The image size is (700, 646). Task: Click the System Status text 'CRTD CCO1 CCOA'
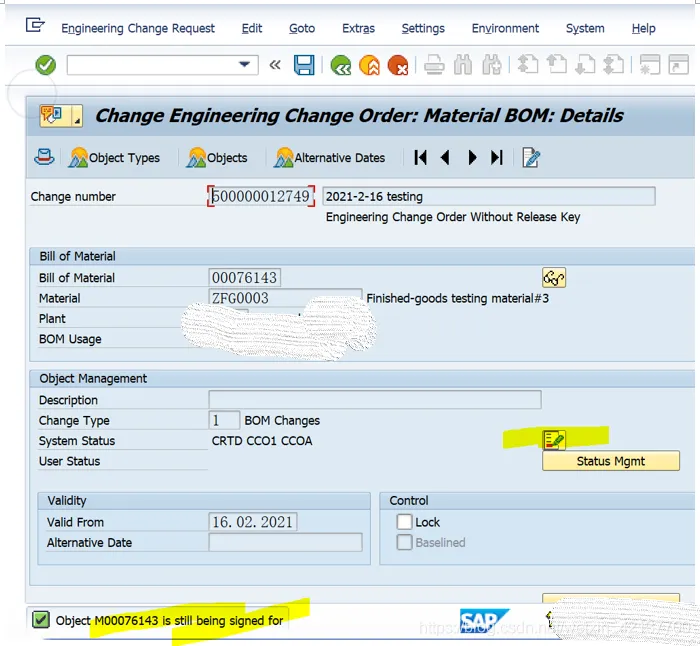(x=262, y=441)
